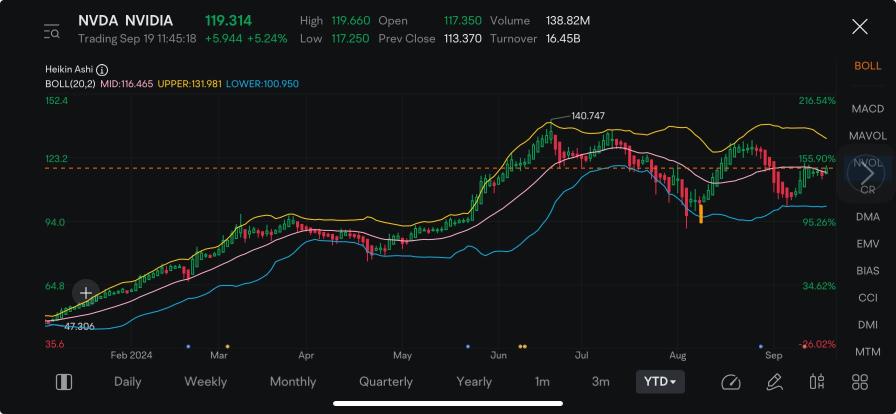Select the 3m interval button
This screenshot has height=414, width=896.
pos(600,382)
